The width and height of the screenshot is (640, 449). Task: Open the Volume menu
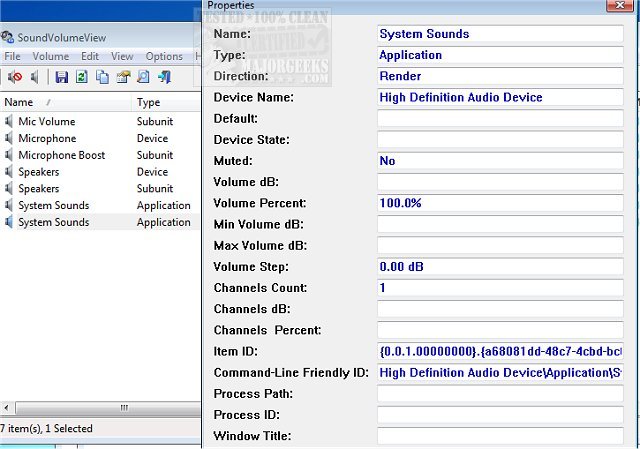click(51, 56)
